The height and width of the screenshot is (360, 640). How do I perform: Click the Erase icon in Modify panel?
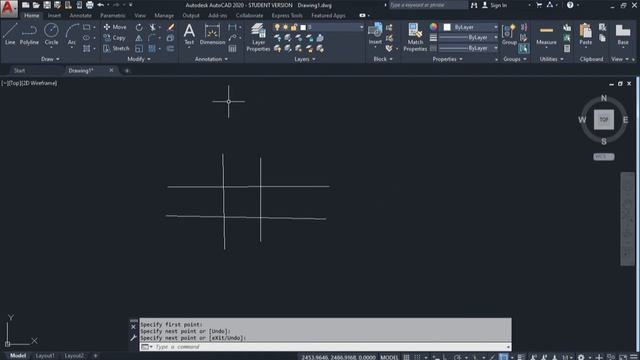[x=171, y=27]
